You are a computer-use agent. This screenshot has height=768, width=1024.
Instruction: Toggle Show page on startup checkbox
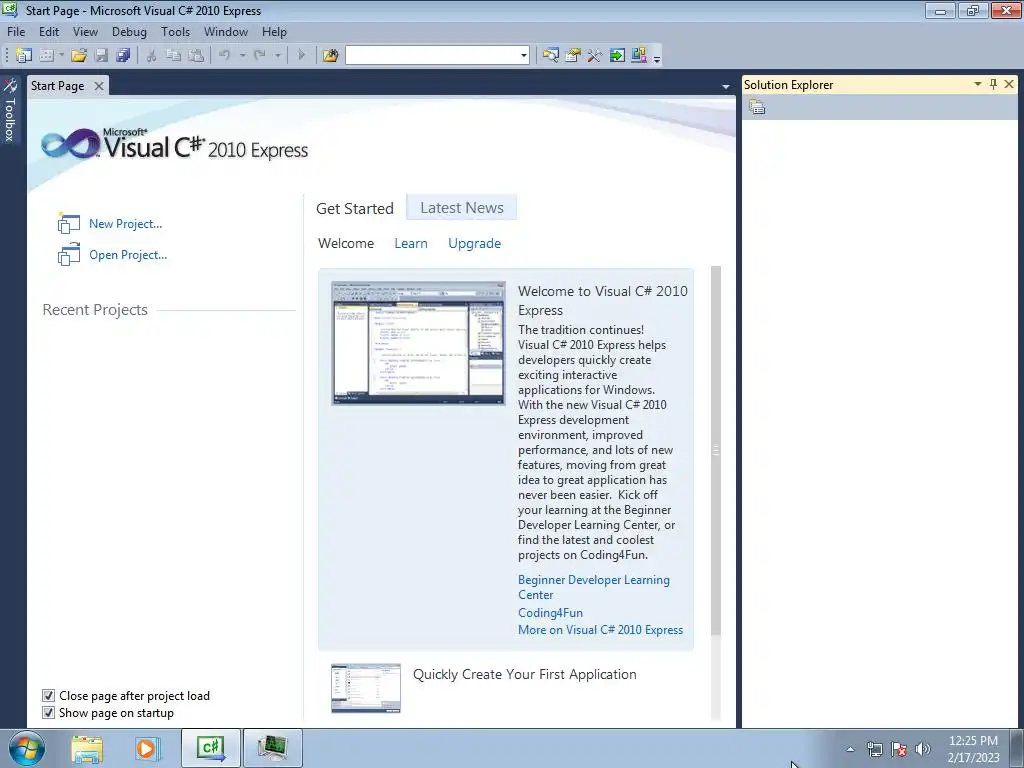pos(48,712)
